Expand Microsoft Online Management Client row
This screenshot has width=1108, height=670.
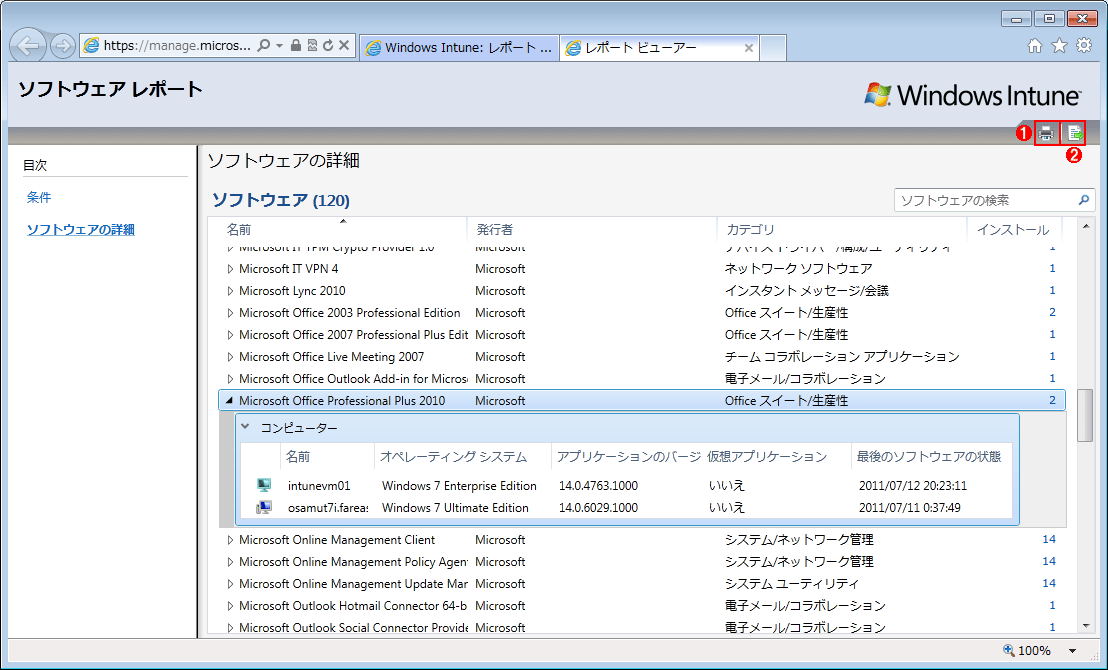(230, 540)
